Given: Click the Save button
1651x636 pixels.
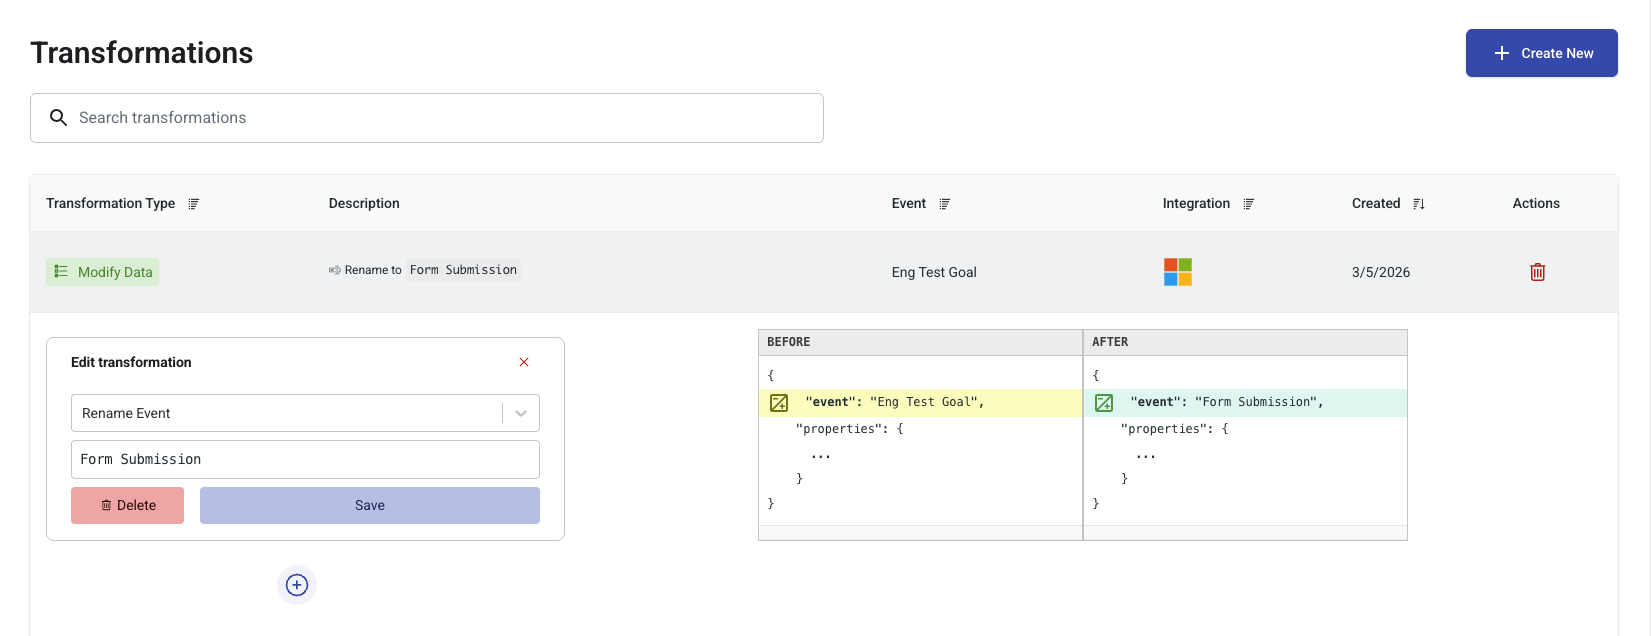Looking at the screenshot, I should pos(369,505).
